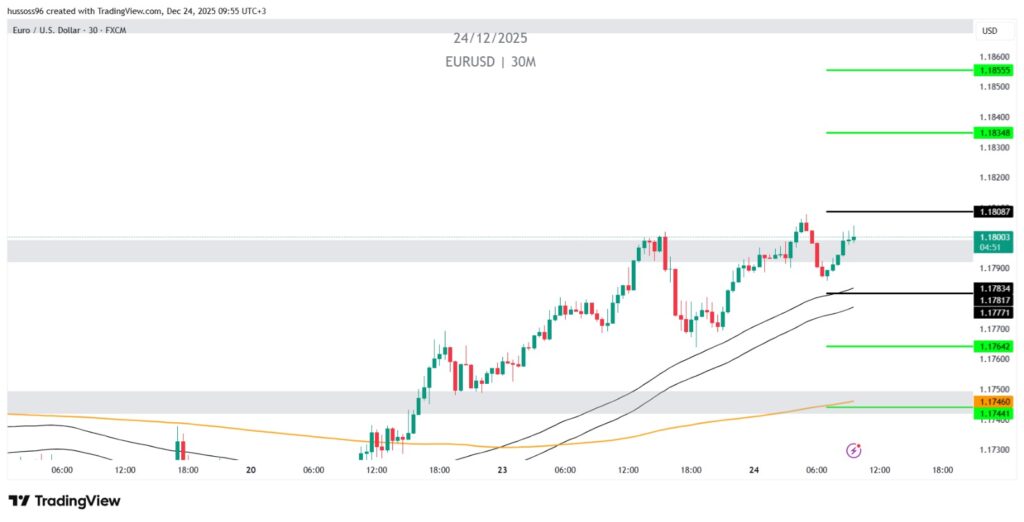Click the orange 1.17460 moving average label
The height and width of the screenshot is (522, 1024).
click(x=994, y=401)
